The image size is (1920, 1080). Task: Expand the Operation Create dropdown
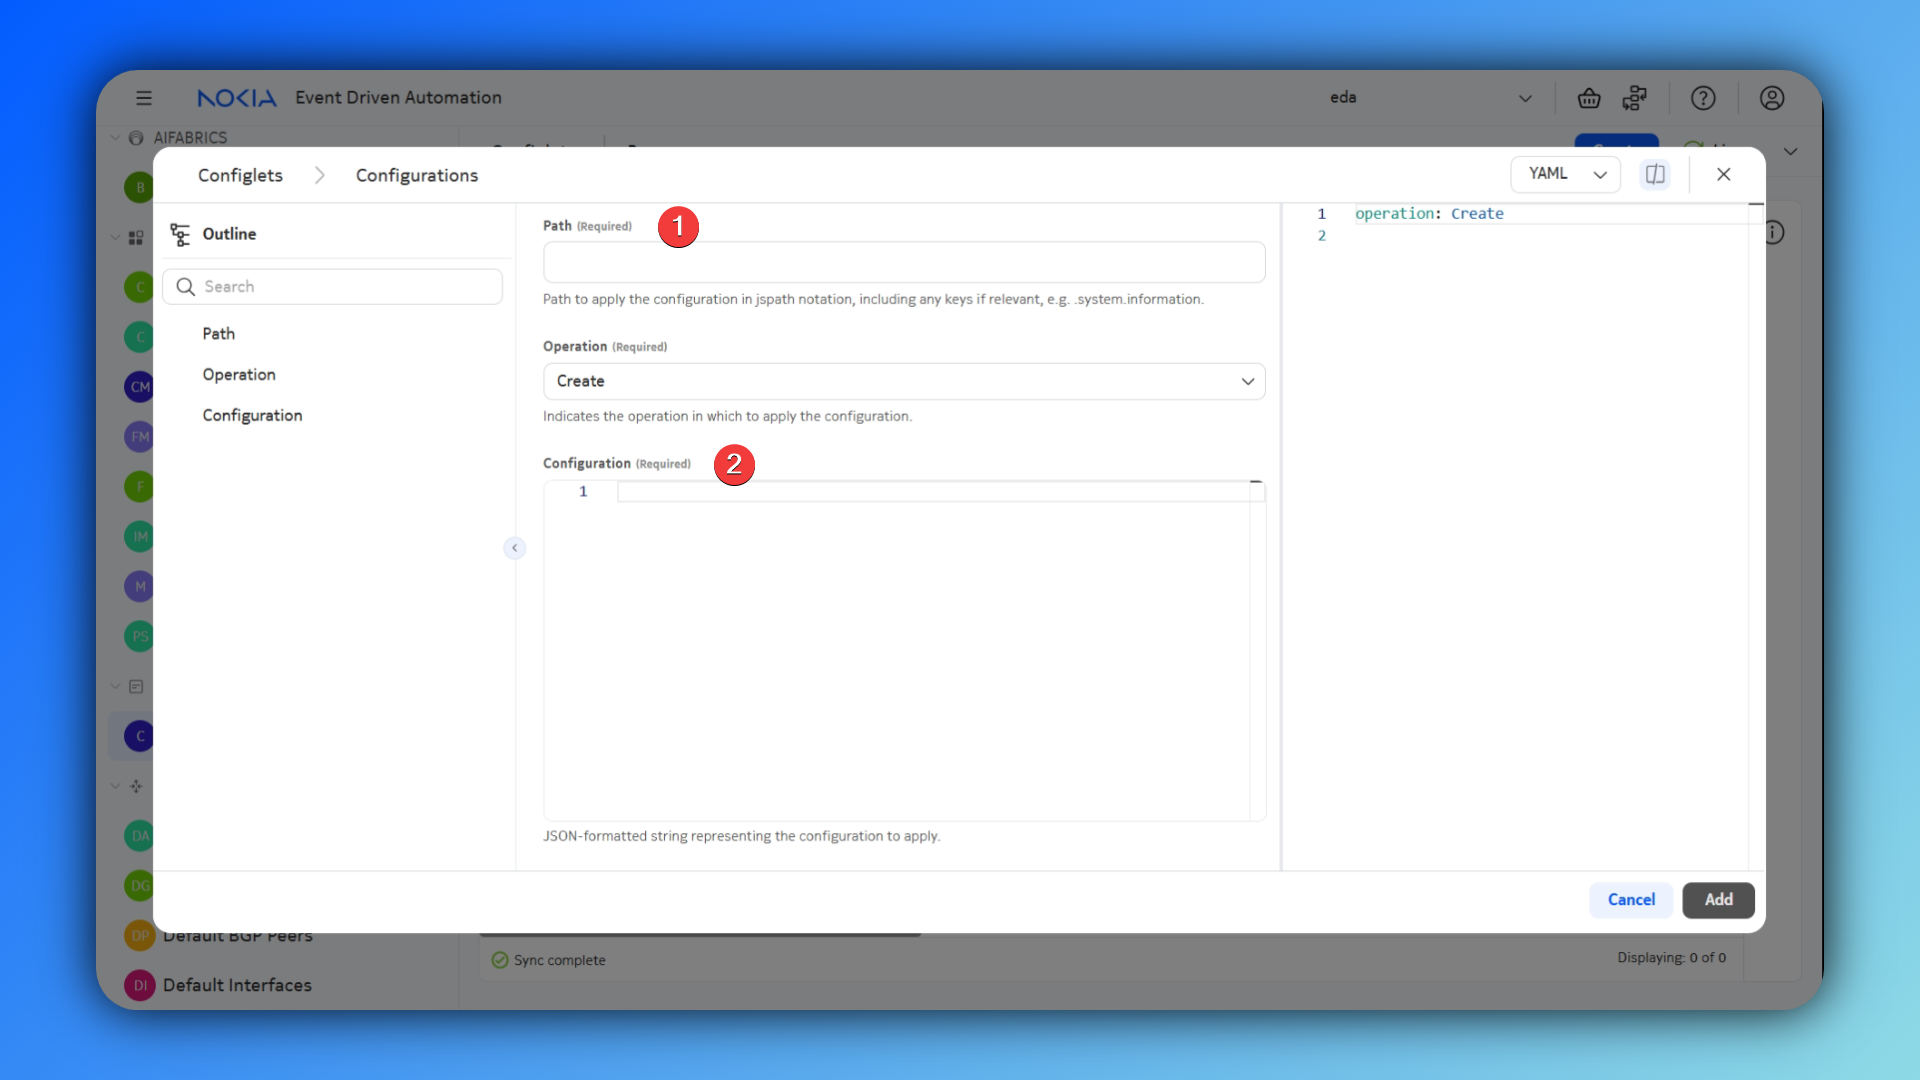pyautogui.click(x=903, y=381)
